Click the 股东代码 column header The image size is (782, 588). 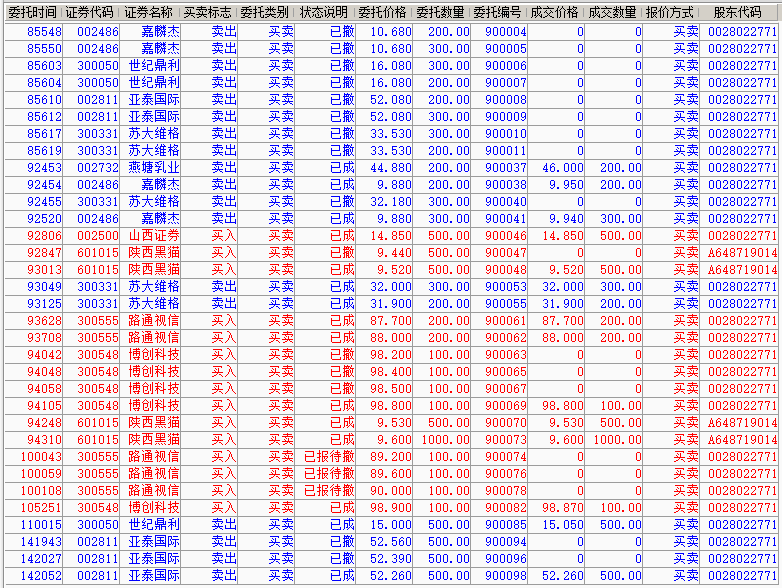[x=738, y=12]
